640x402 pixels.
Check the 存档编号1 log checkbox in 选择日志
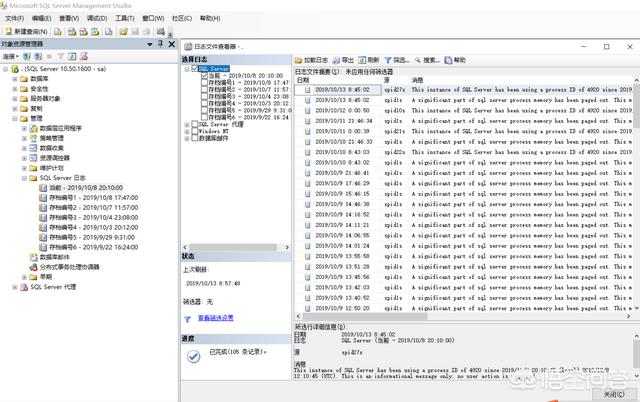[204, 82]
